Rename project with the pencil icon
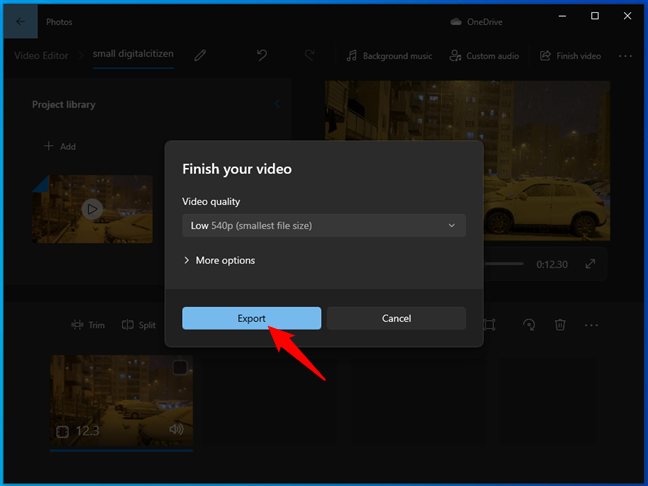The image size is (648, 486). (x=200, y=55)
